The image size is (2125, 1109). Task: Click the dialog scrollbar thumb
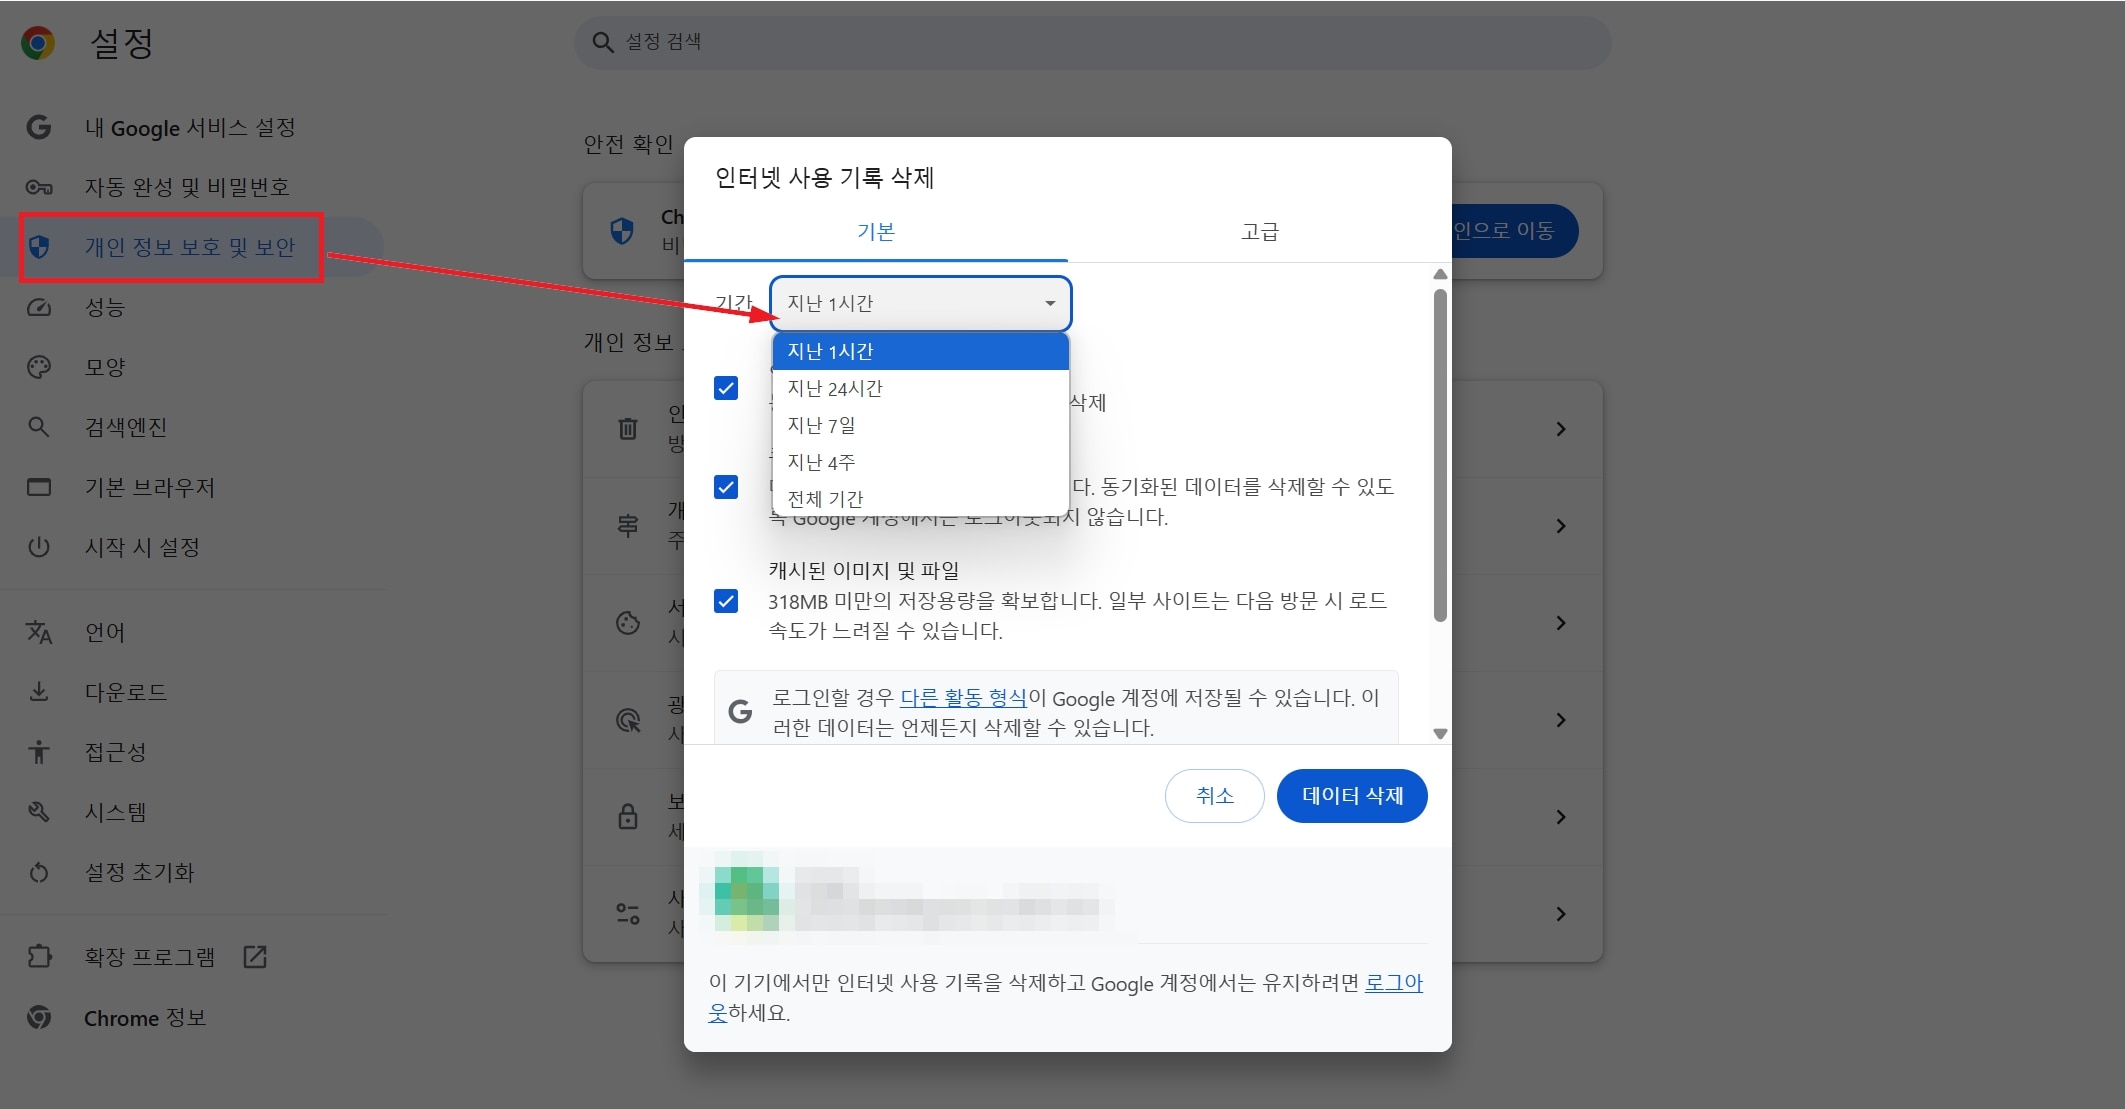point(1440,455)
